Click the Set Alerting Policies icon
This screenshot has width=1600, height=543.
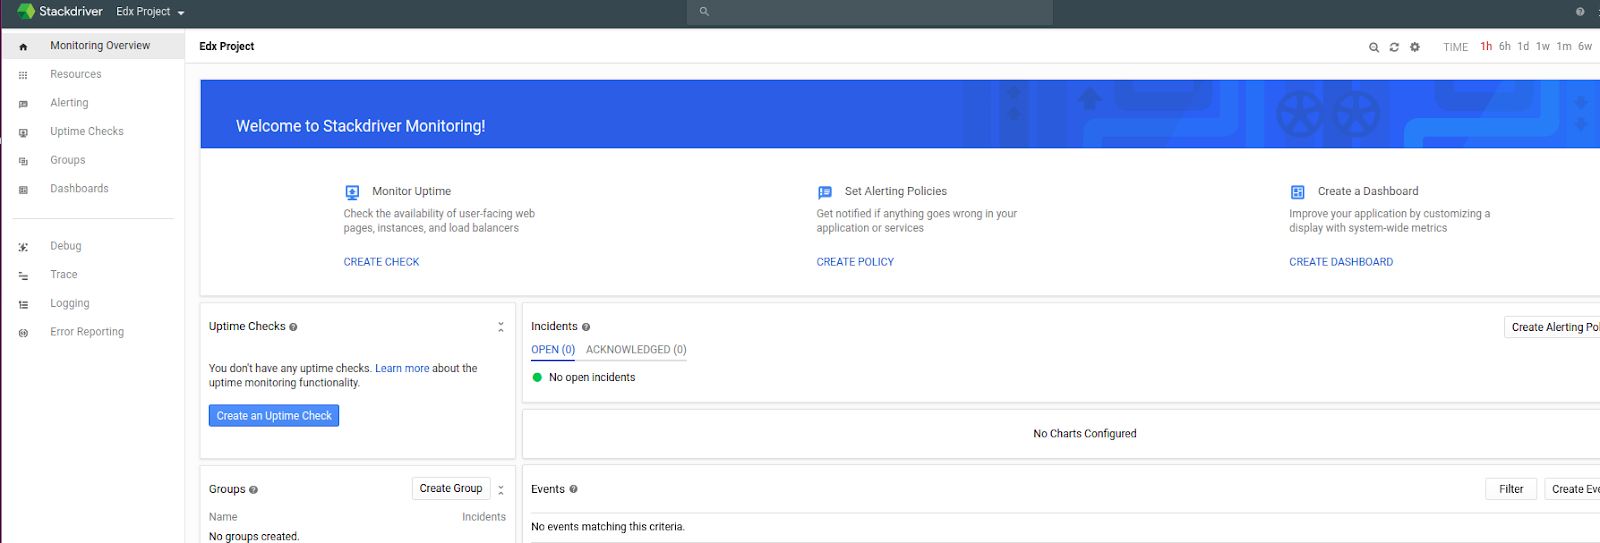click(825, 192)
